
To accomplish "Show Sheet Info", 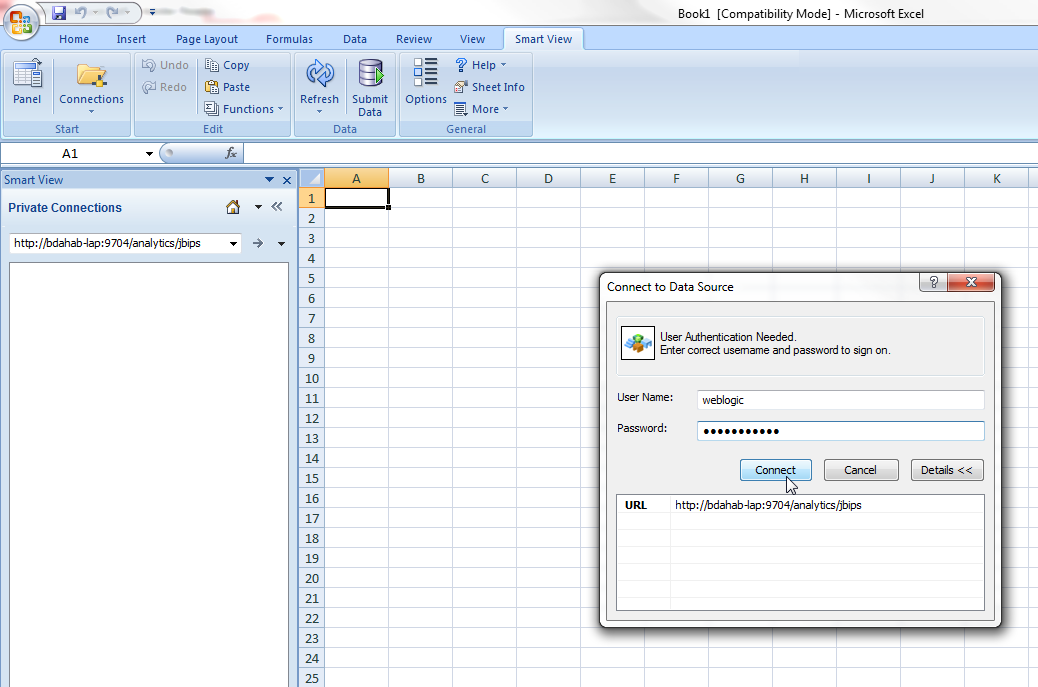I will [489, 87].
